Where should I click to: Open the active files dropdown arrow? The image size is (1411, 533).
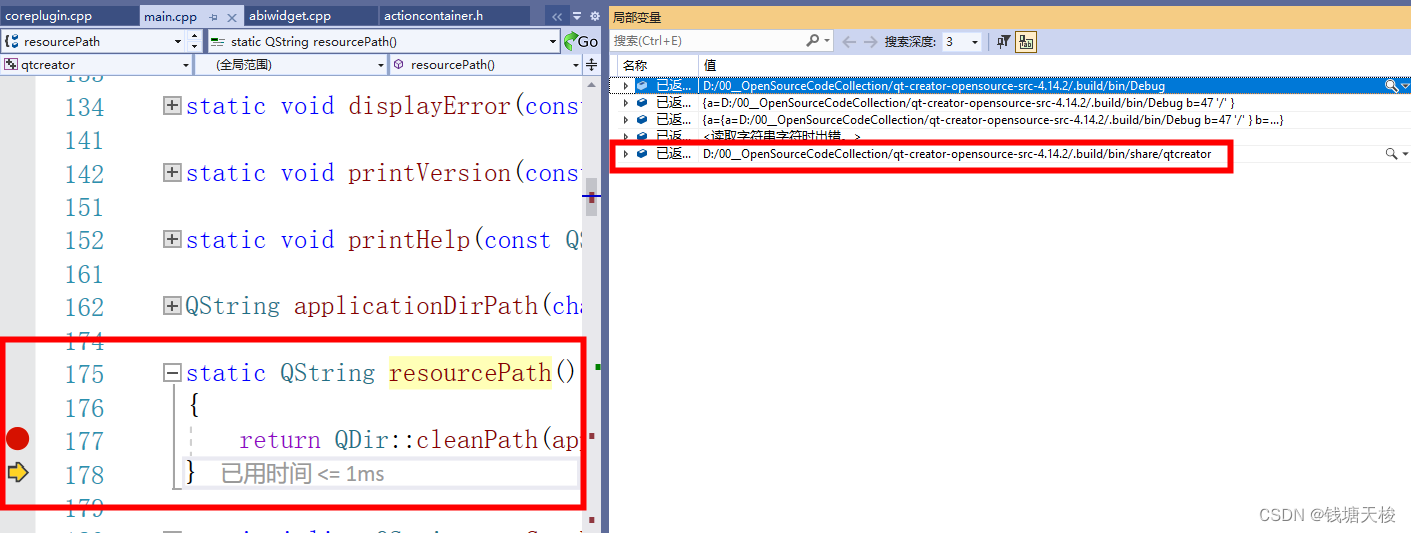coord(577,17)
